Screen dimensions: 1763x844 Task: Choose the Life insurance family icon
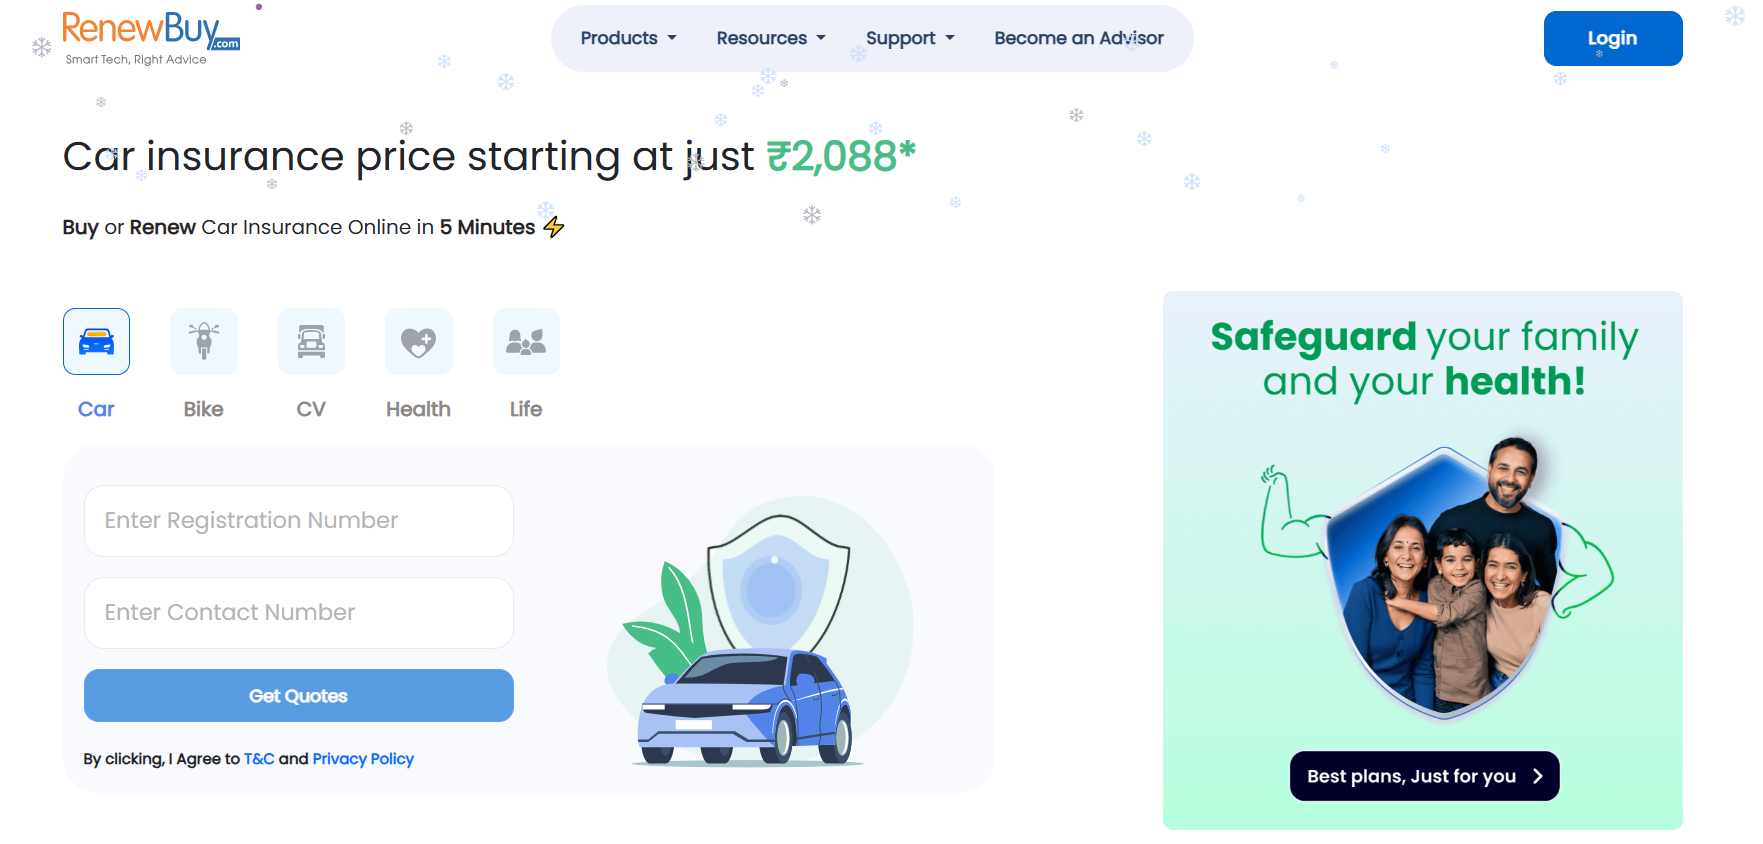coord(526,341)
